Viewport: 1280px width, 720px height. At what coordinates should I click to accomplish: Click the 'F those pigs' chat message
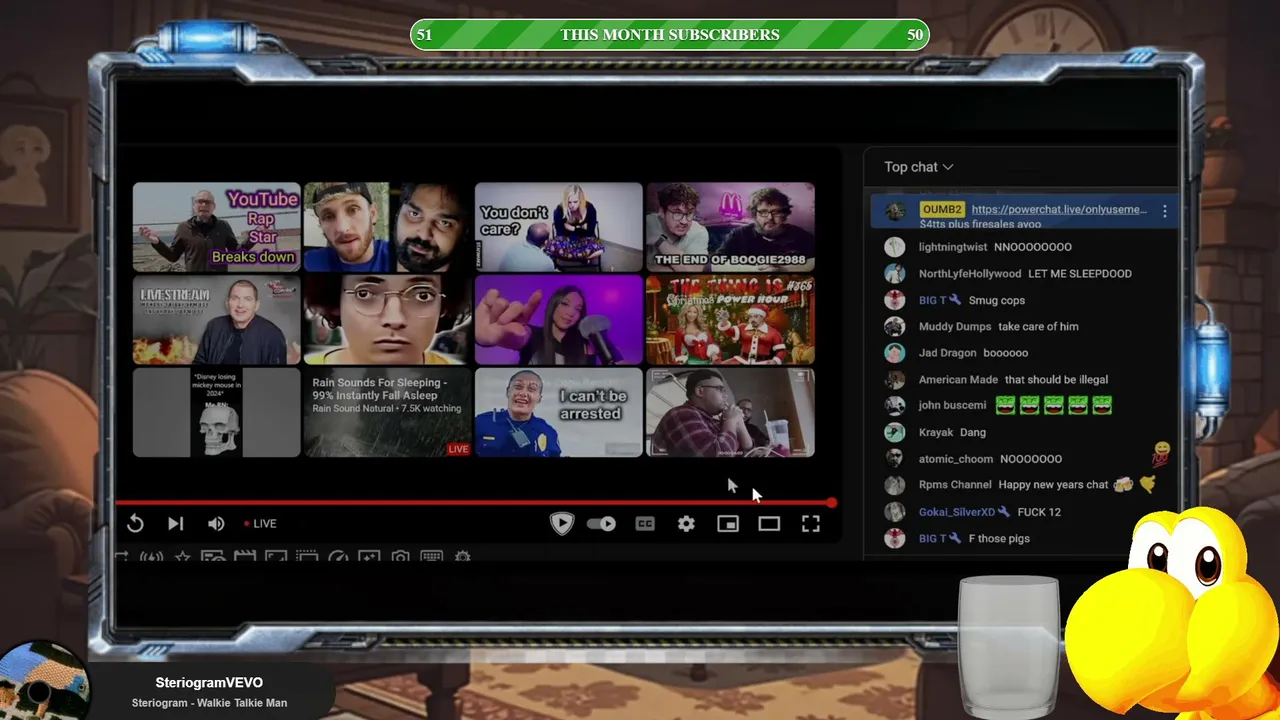(999, 539)
